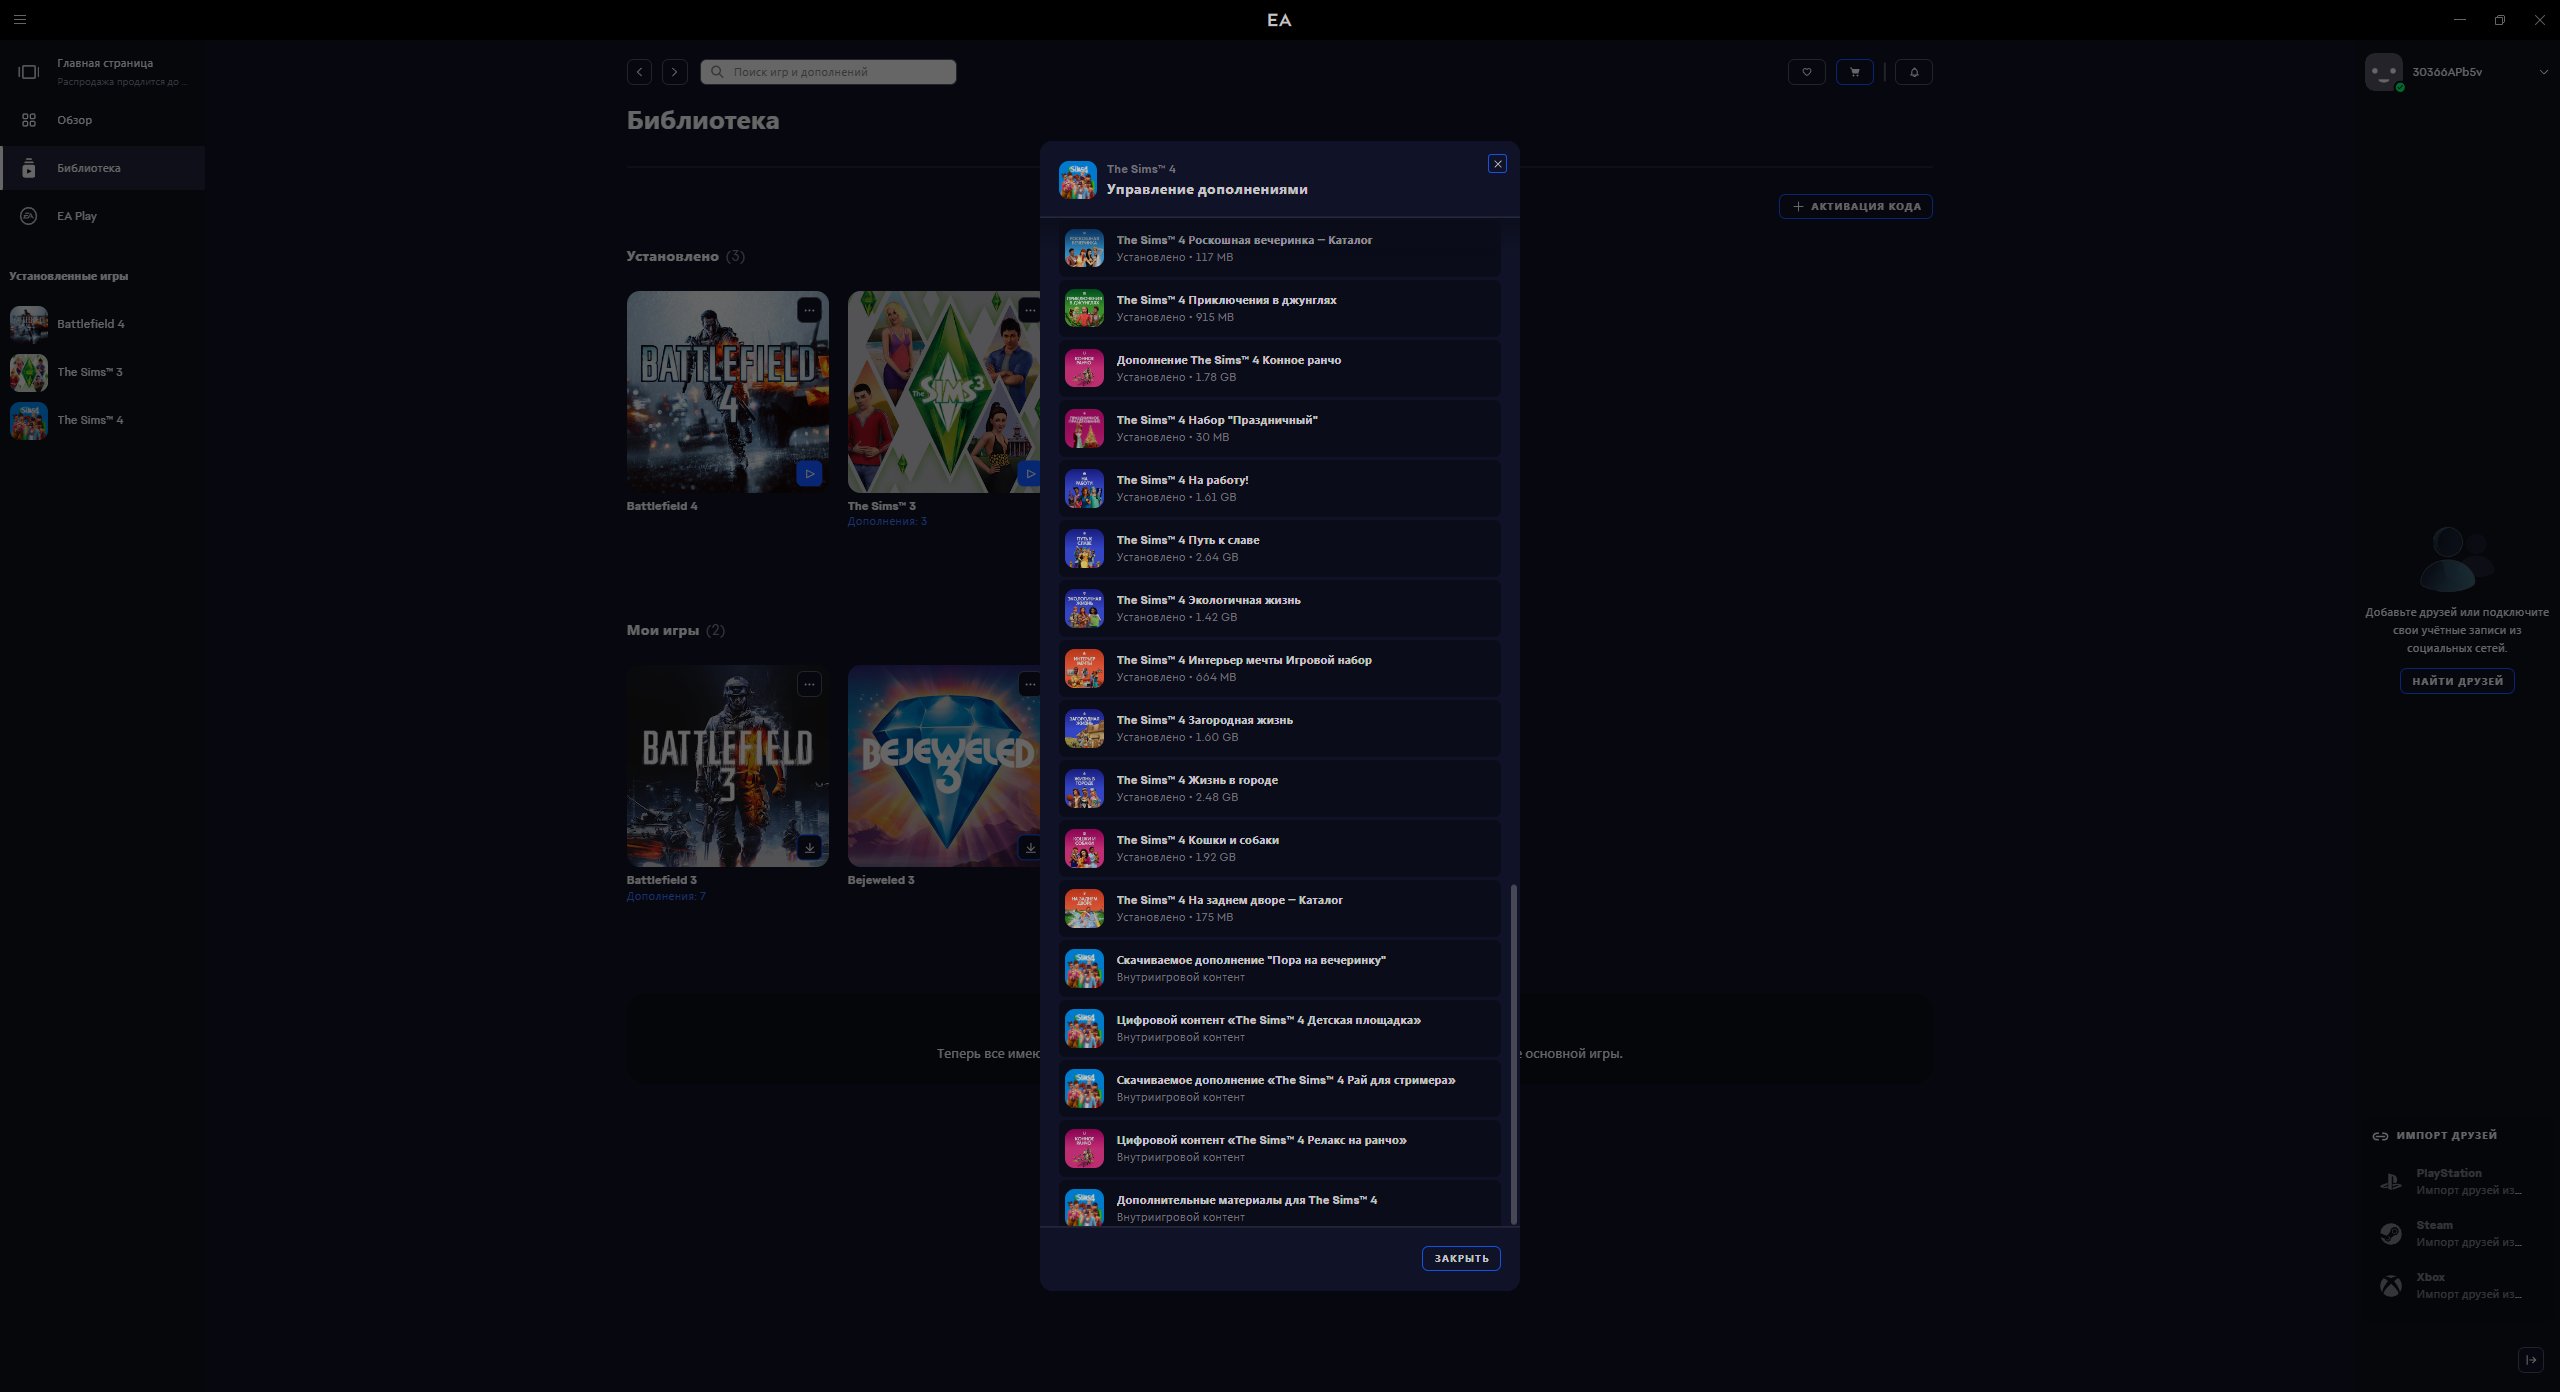Close the dialog with the X icon
Screen dimensions: 2560x1392
coord(1497,164)
